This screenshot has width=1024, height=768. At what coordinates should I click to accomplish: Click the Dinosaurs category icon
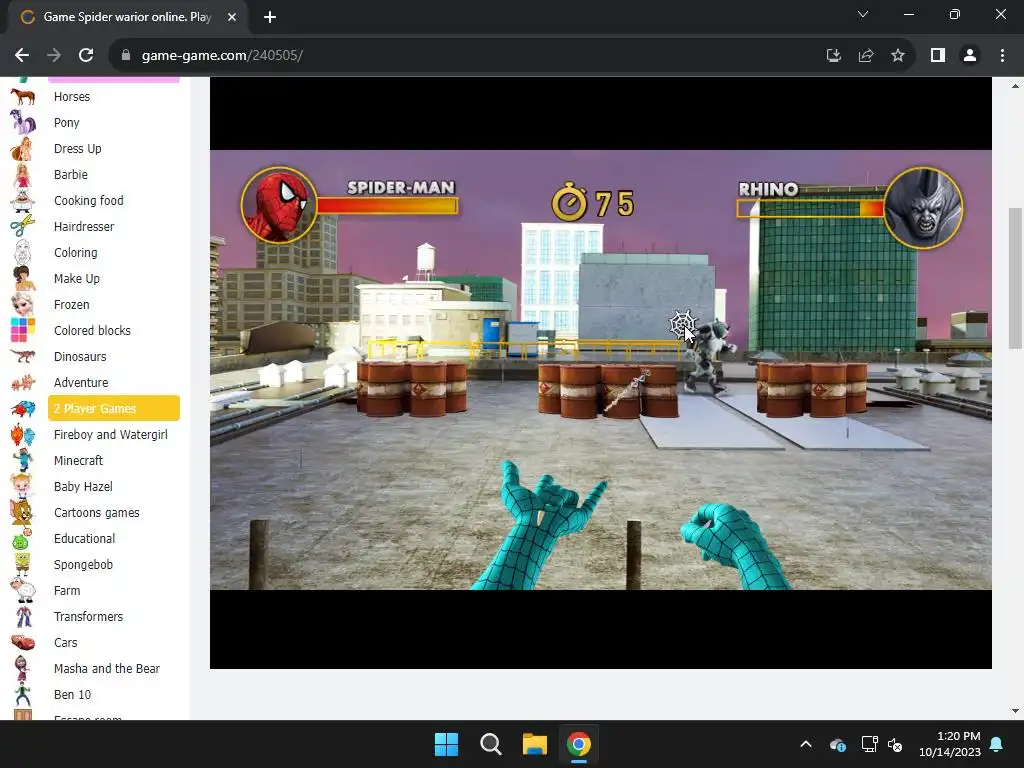(22, 357)
